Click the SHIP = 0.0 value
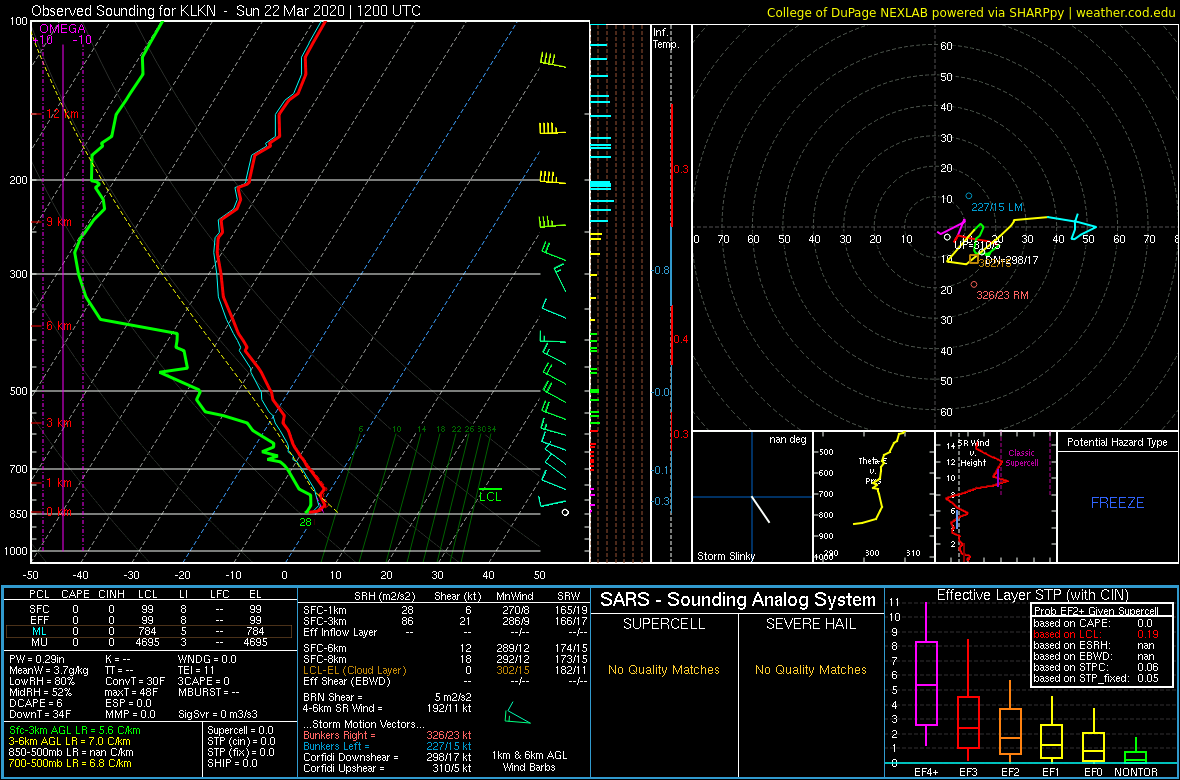The width and height of the screenshot is (1180, 780). pyautogui.click(x=232, y=762)
